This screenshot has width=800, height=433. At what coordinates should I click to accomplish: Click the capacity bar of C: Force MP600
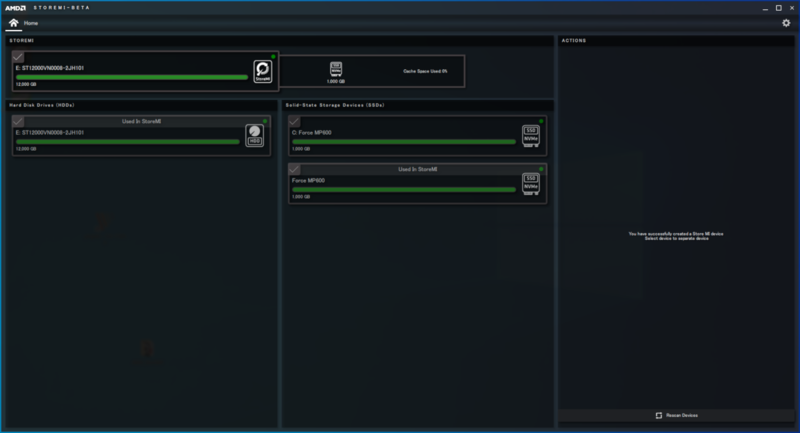tap(404, 141)
